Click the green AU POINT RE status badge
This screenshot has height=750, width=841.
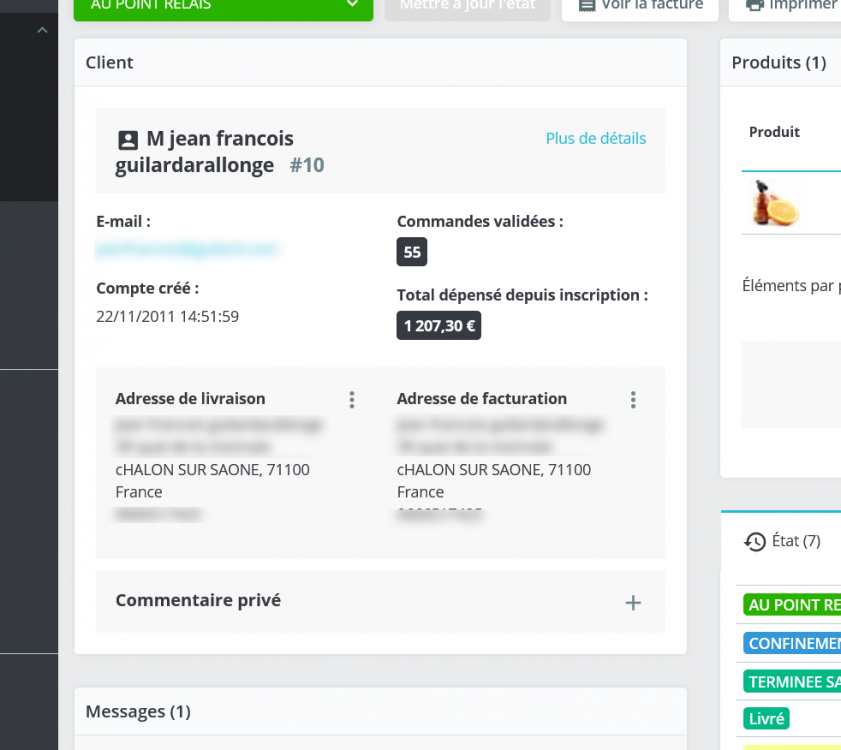tap(792, 605)
